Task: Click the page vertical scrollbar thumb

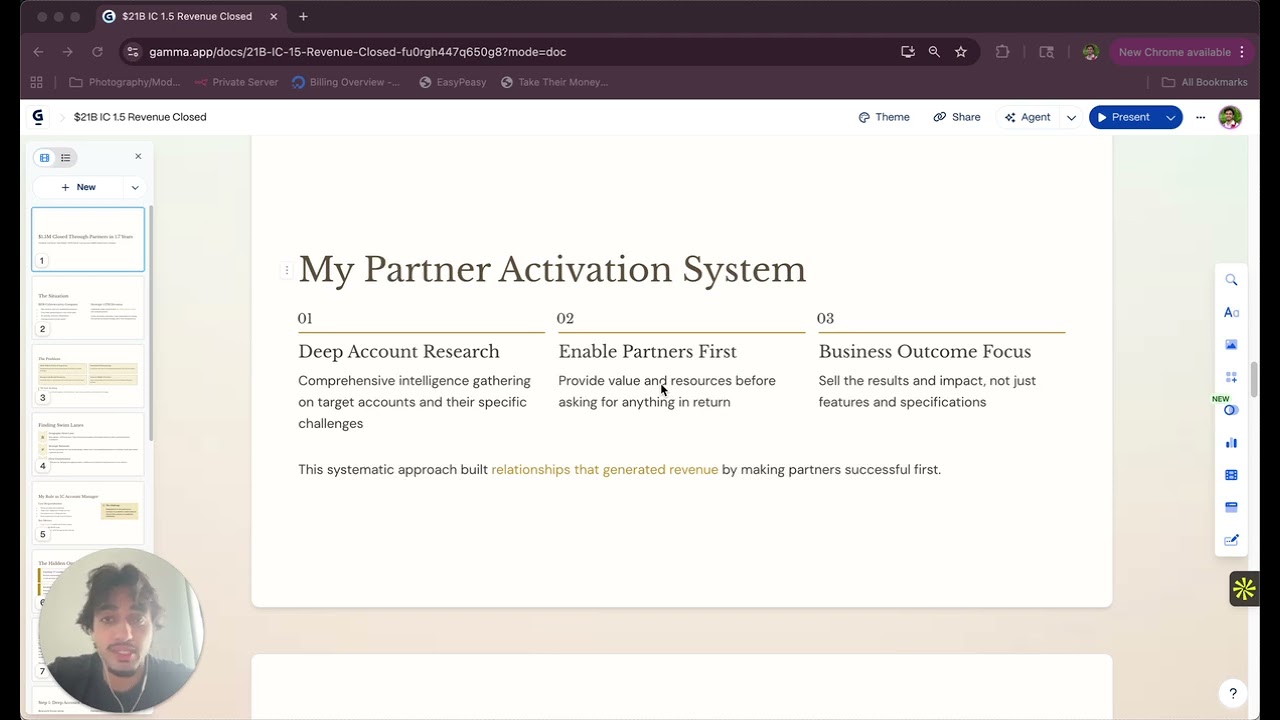Action: coord(1253,378)
